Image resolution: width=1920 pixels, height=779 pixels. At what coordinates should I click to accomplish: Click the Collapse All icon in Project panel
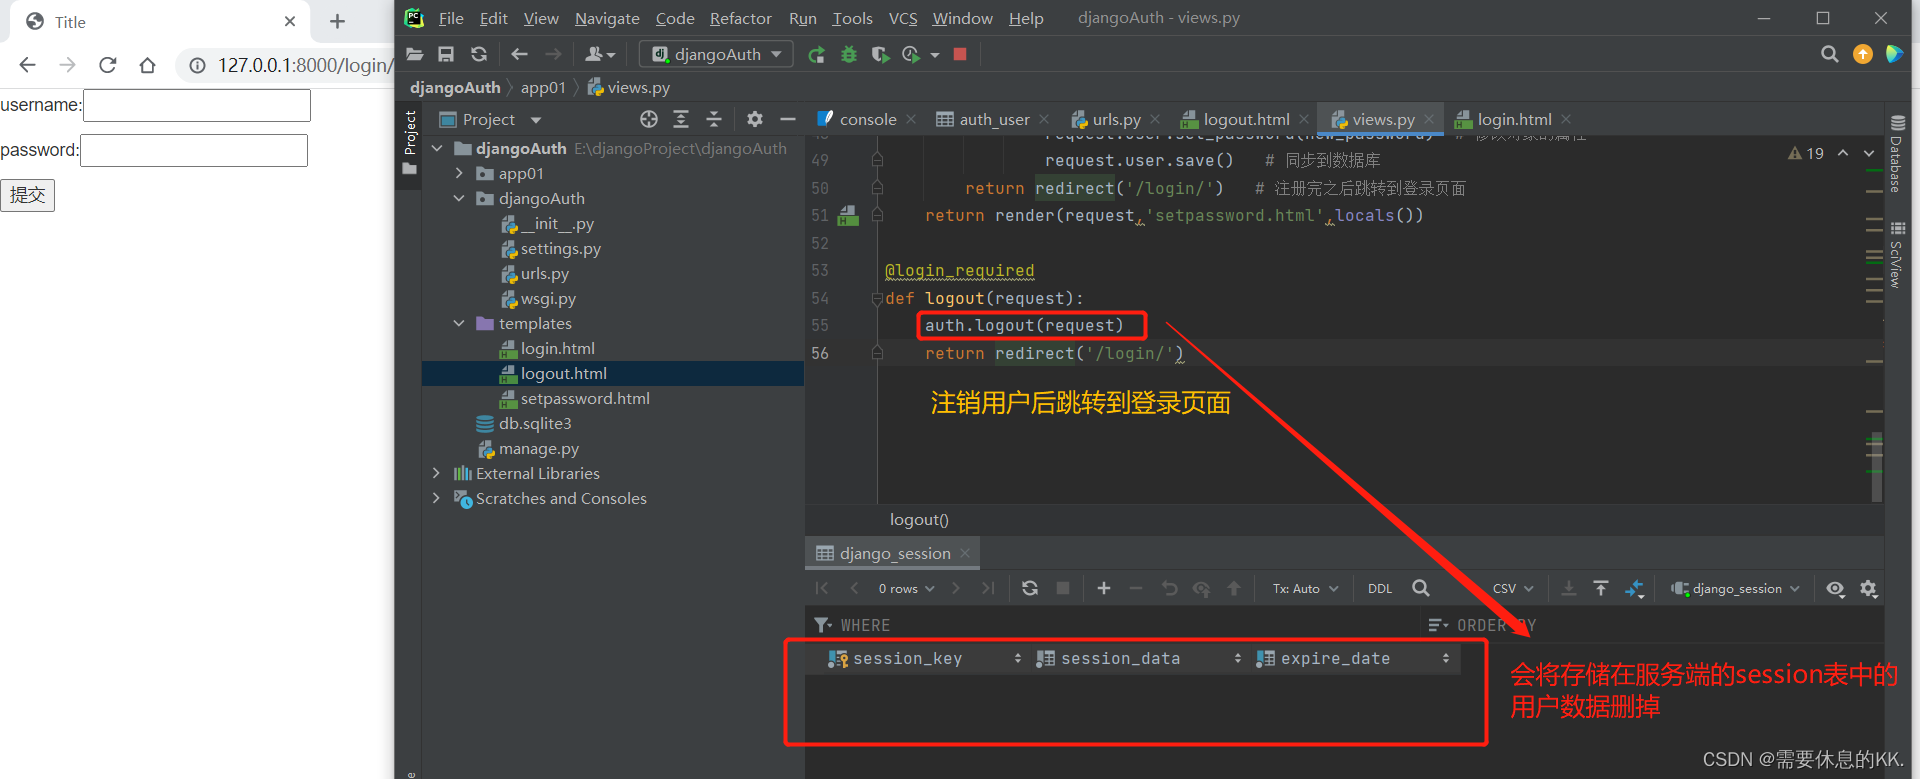pos(714,119)
